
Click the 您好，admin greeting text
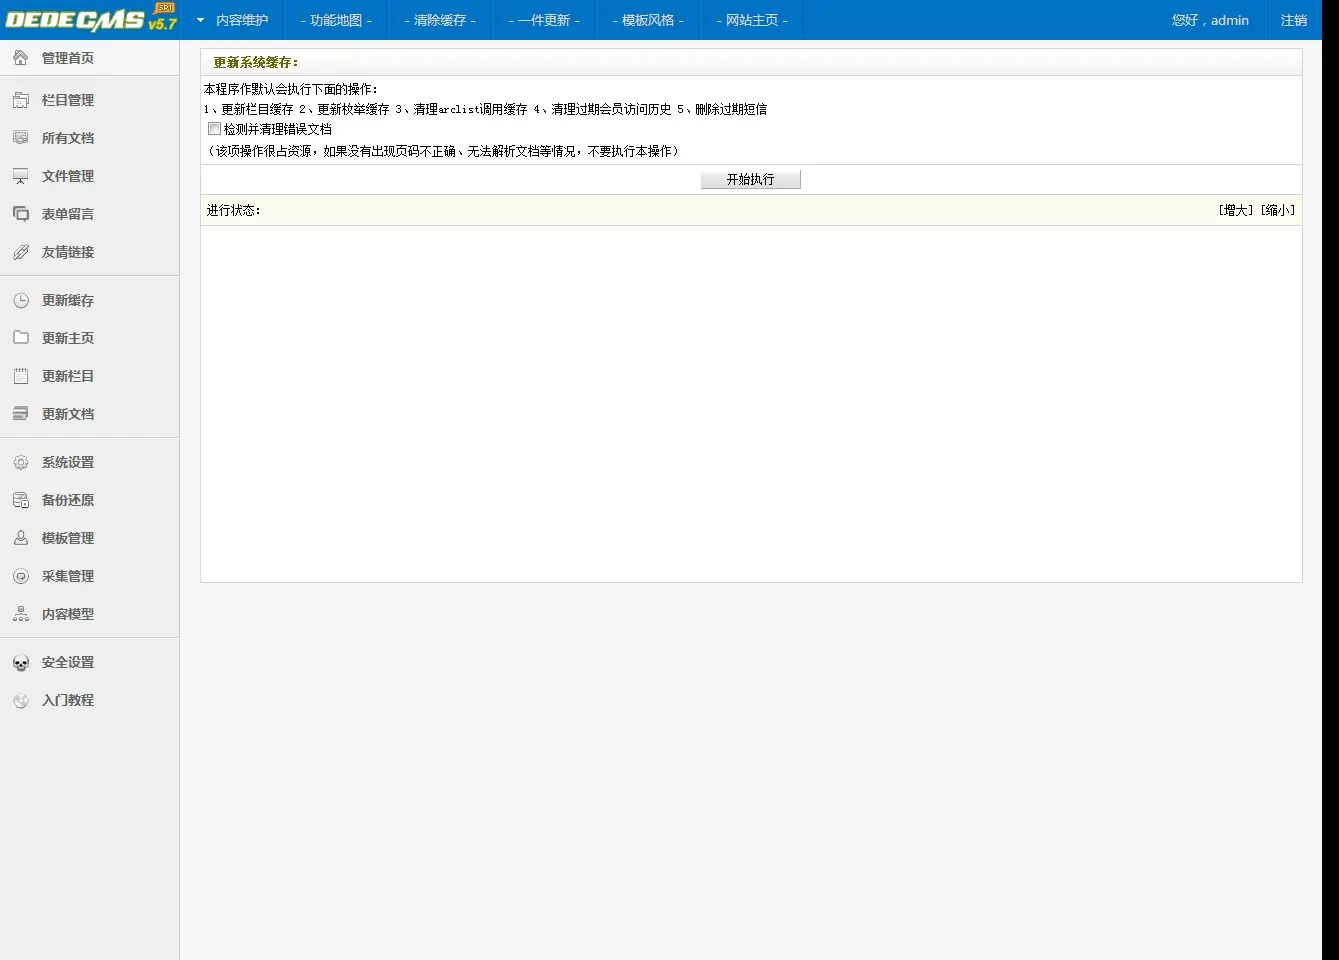[1210, 20]
